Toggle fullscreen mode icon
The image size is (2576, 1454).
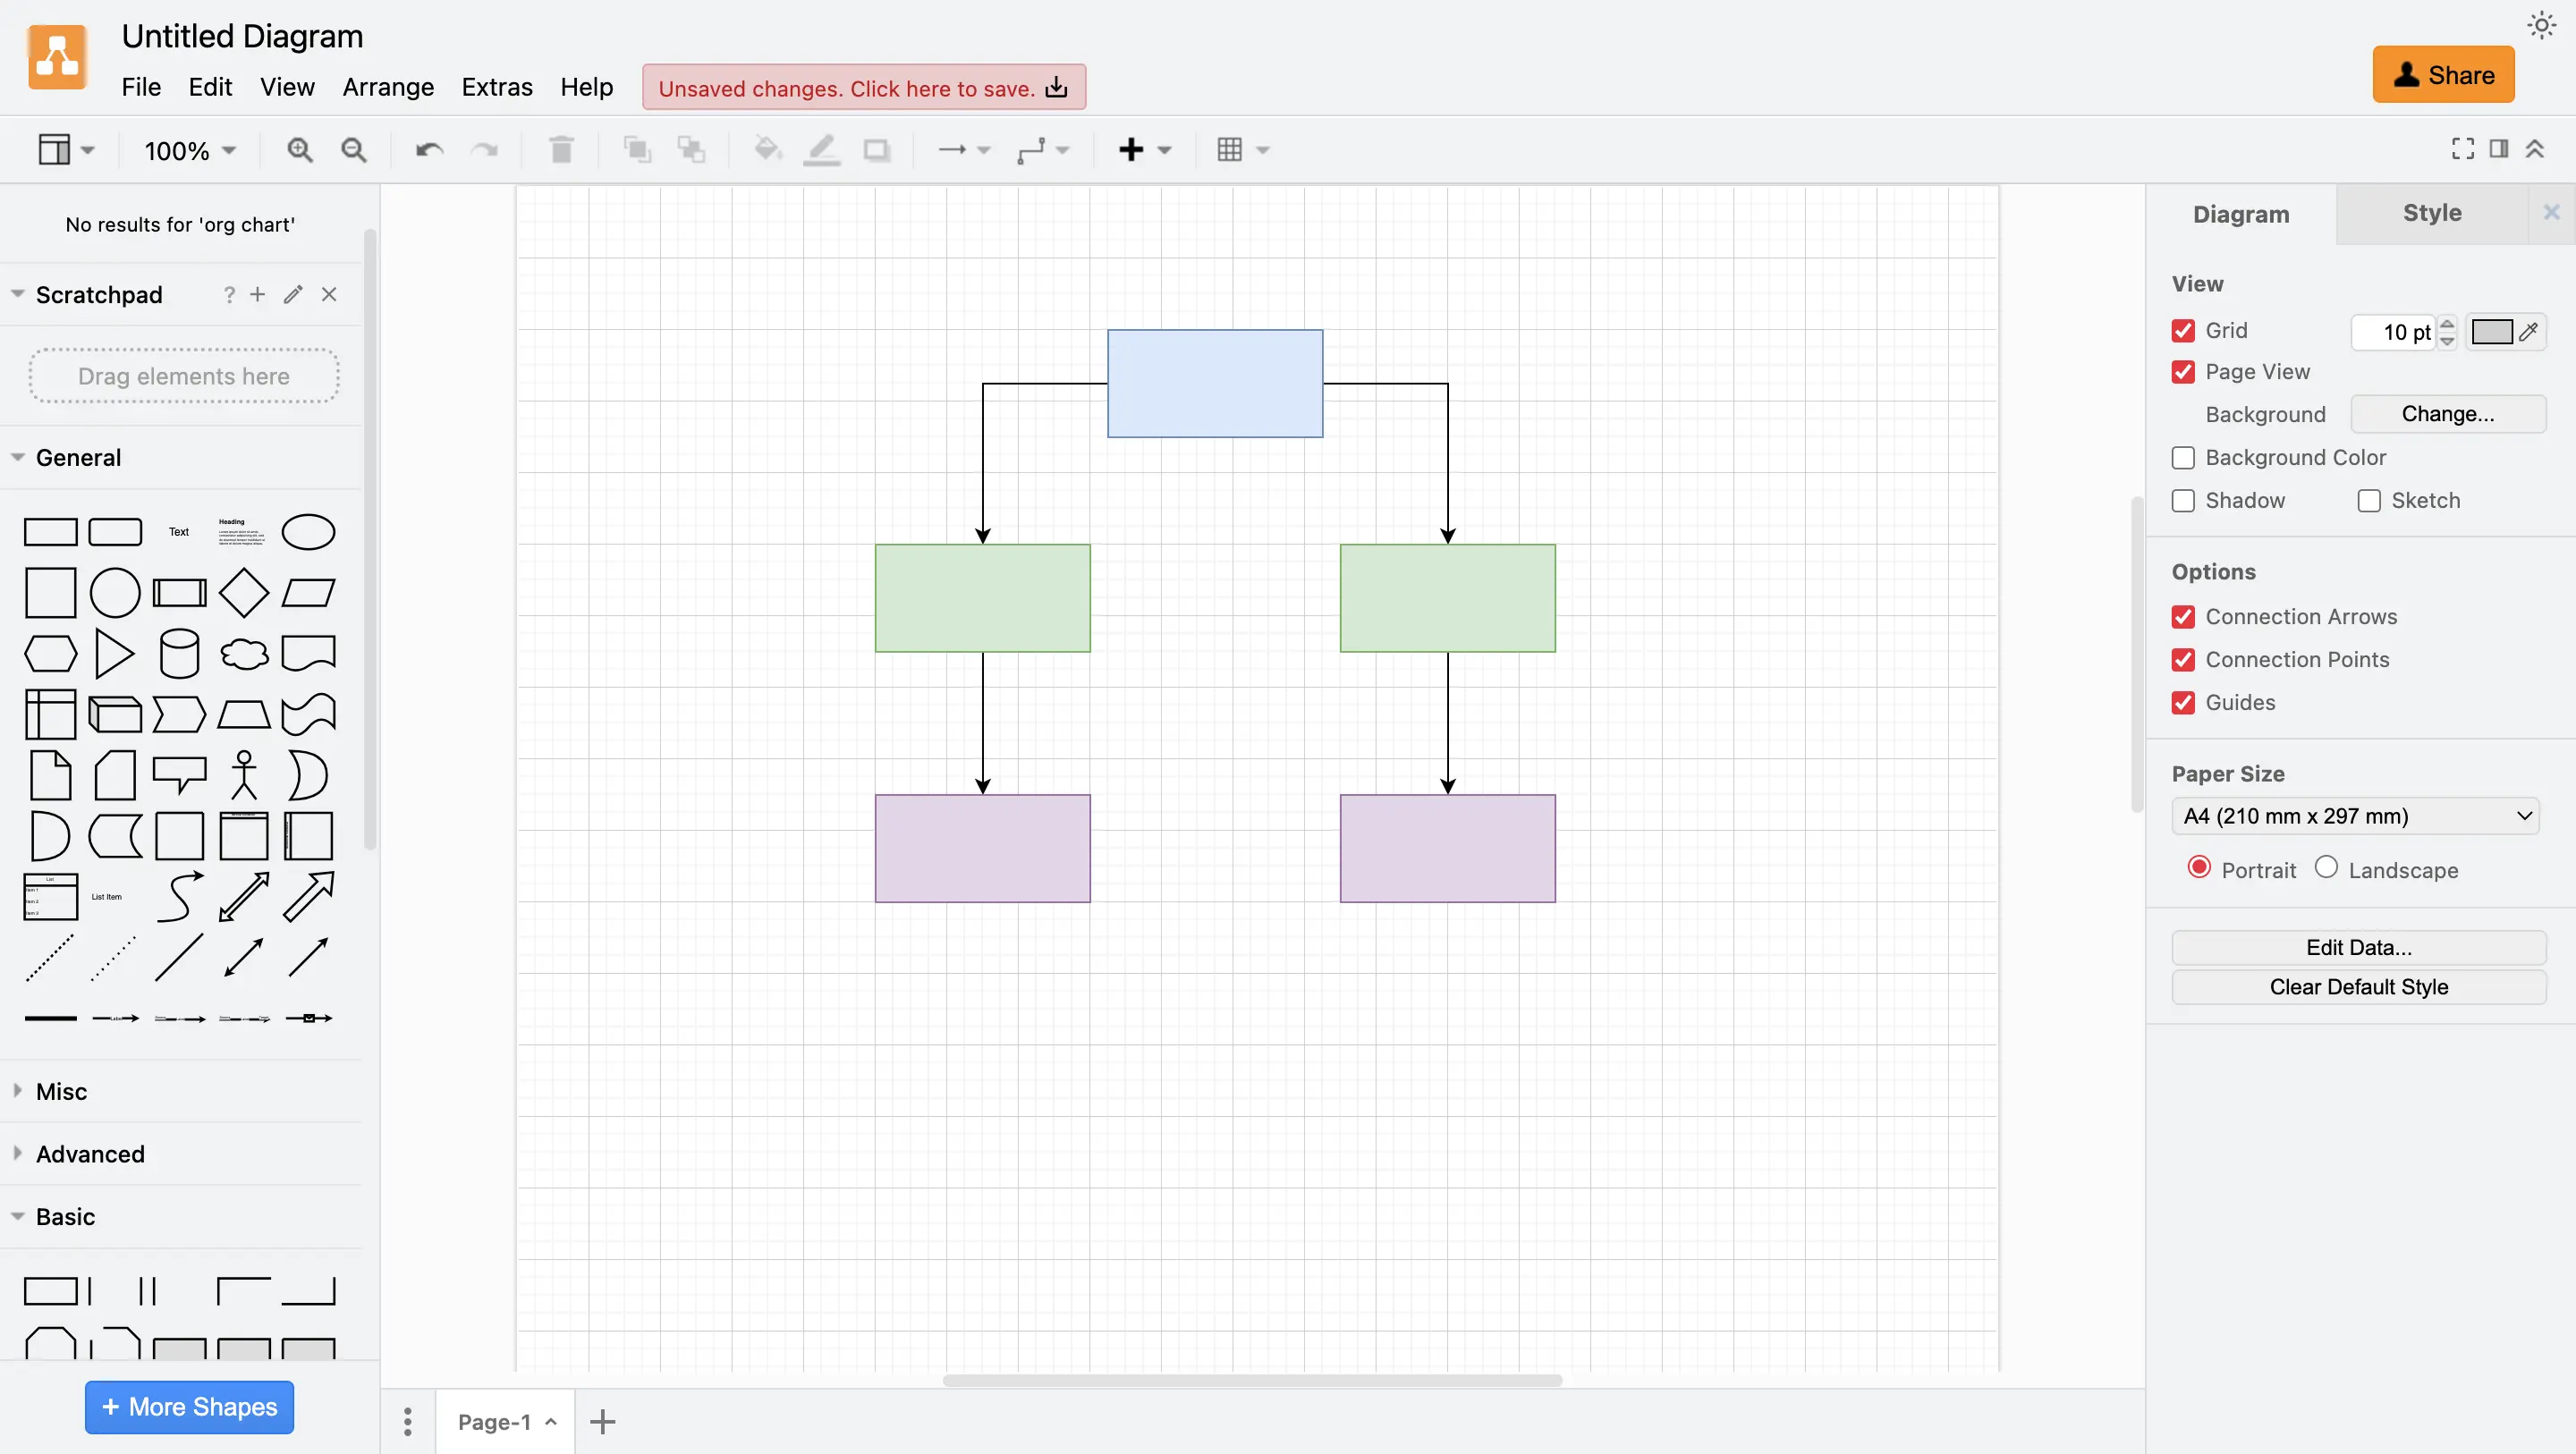click(2462, 149)
